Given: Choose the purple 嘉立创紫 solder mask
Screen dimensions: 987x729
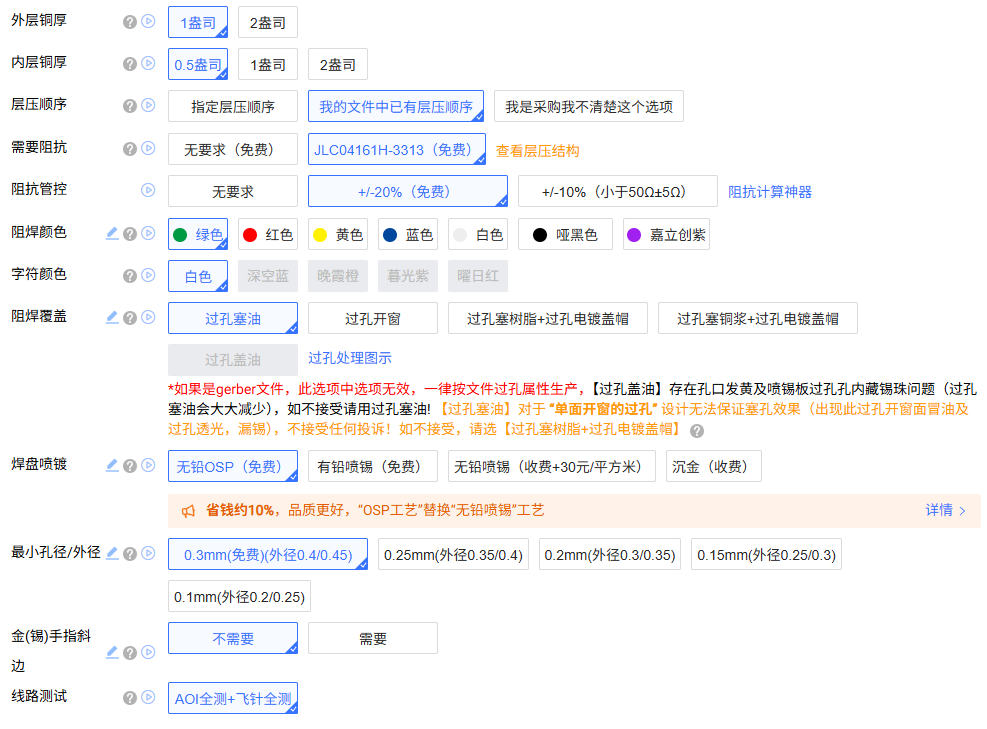Looking at the screenshot, I should pos(667,235).
